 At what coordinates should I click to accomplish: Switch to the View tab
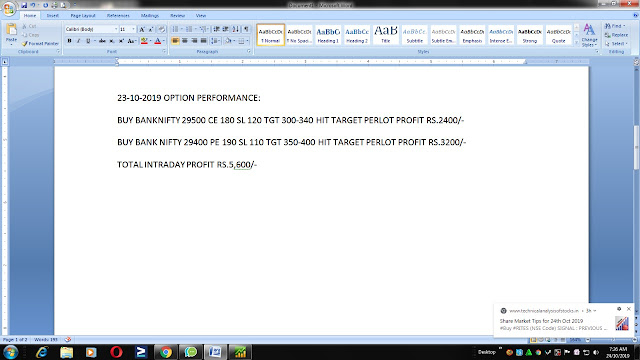pos(201,16)
